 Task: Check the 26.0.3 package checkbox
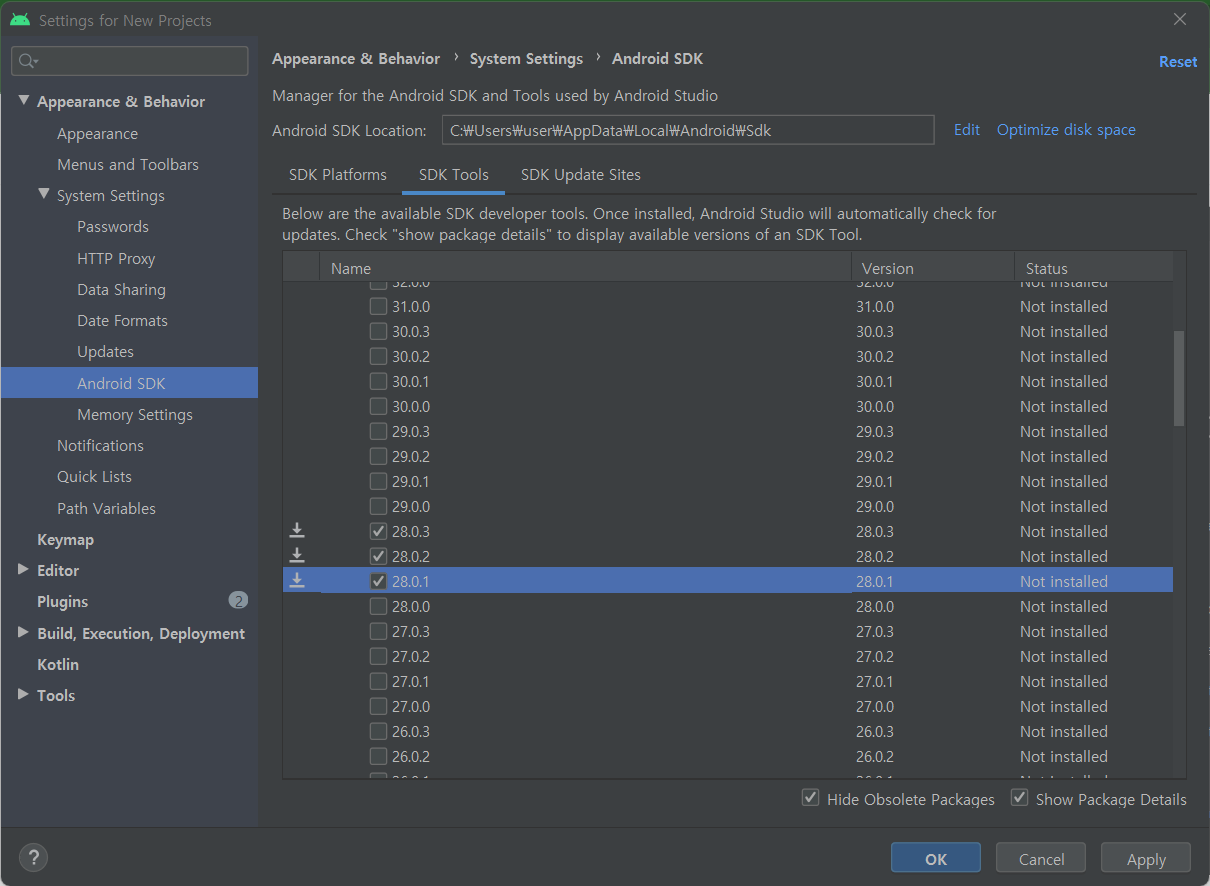pos(378,731)
